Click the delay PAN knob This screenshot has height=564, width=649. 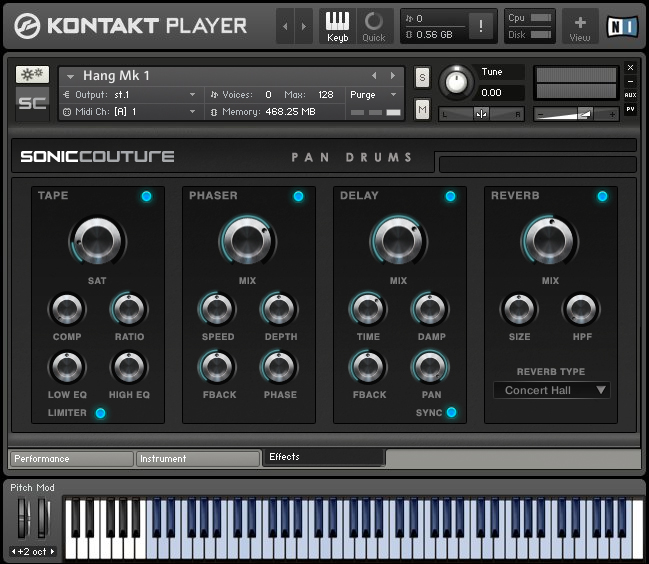[430, 367]
